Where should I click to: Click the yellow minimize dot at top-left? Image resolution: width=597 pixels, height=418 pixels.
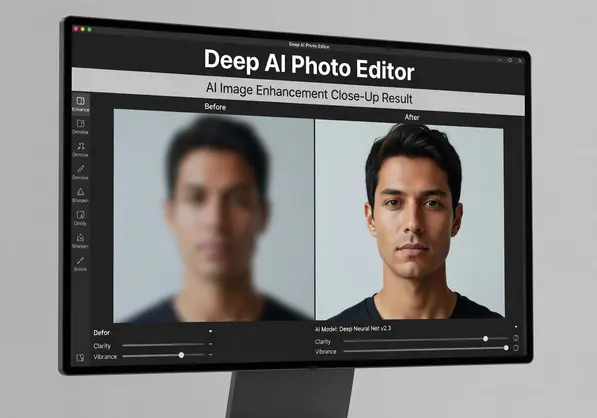pos(83,29)
